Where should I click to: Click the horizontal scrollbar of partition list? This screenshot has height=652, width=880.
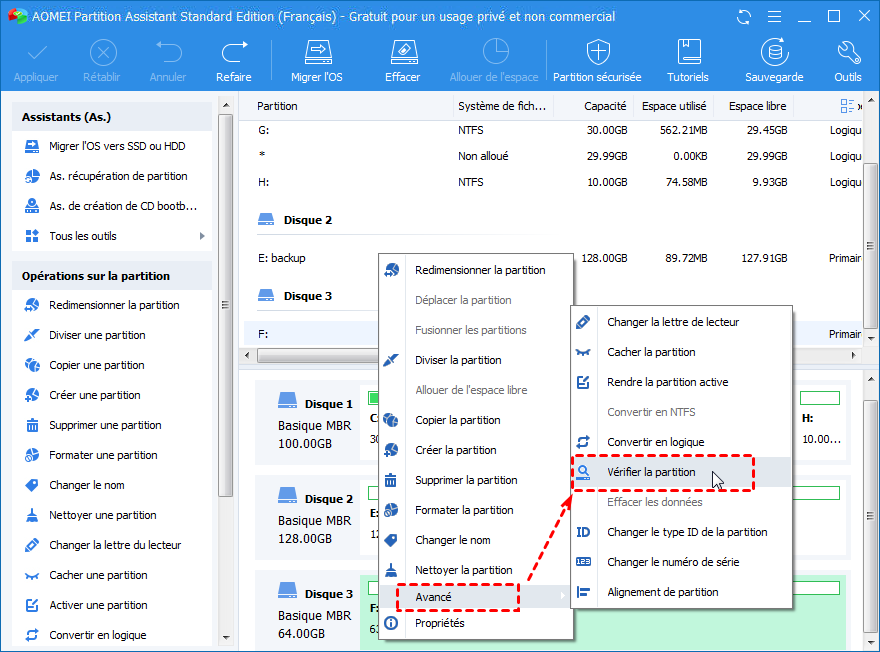pos(317,355)
